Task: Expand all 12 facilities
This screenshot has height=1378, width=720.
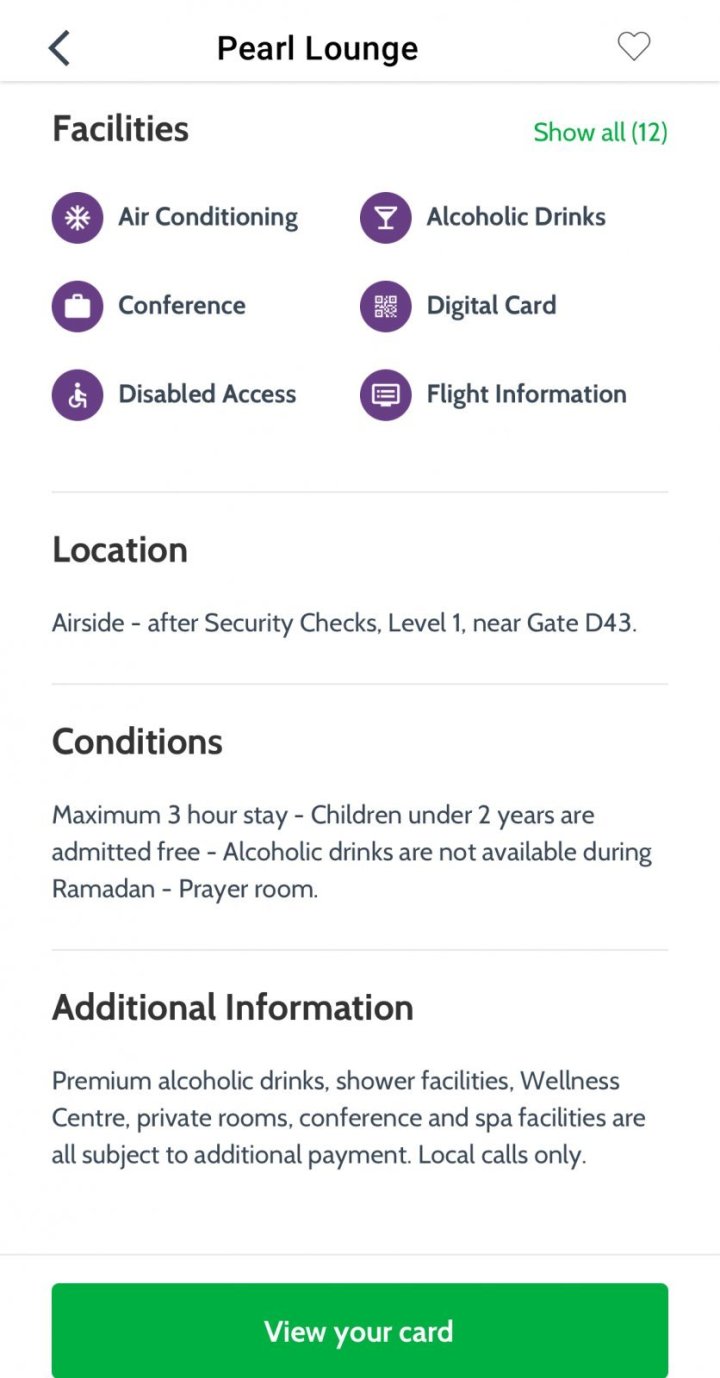Action: pyautogui.click(x=600, y=132)
